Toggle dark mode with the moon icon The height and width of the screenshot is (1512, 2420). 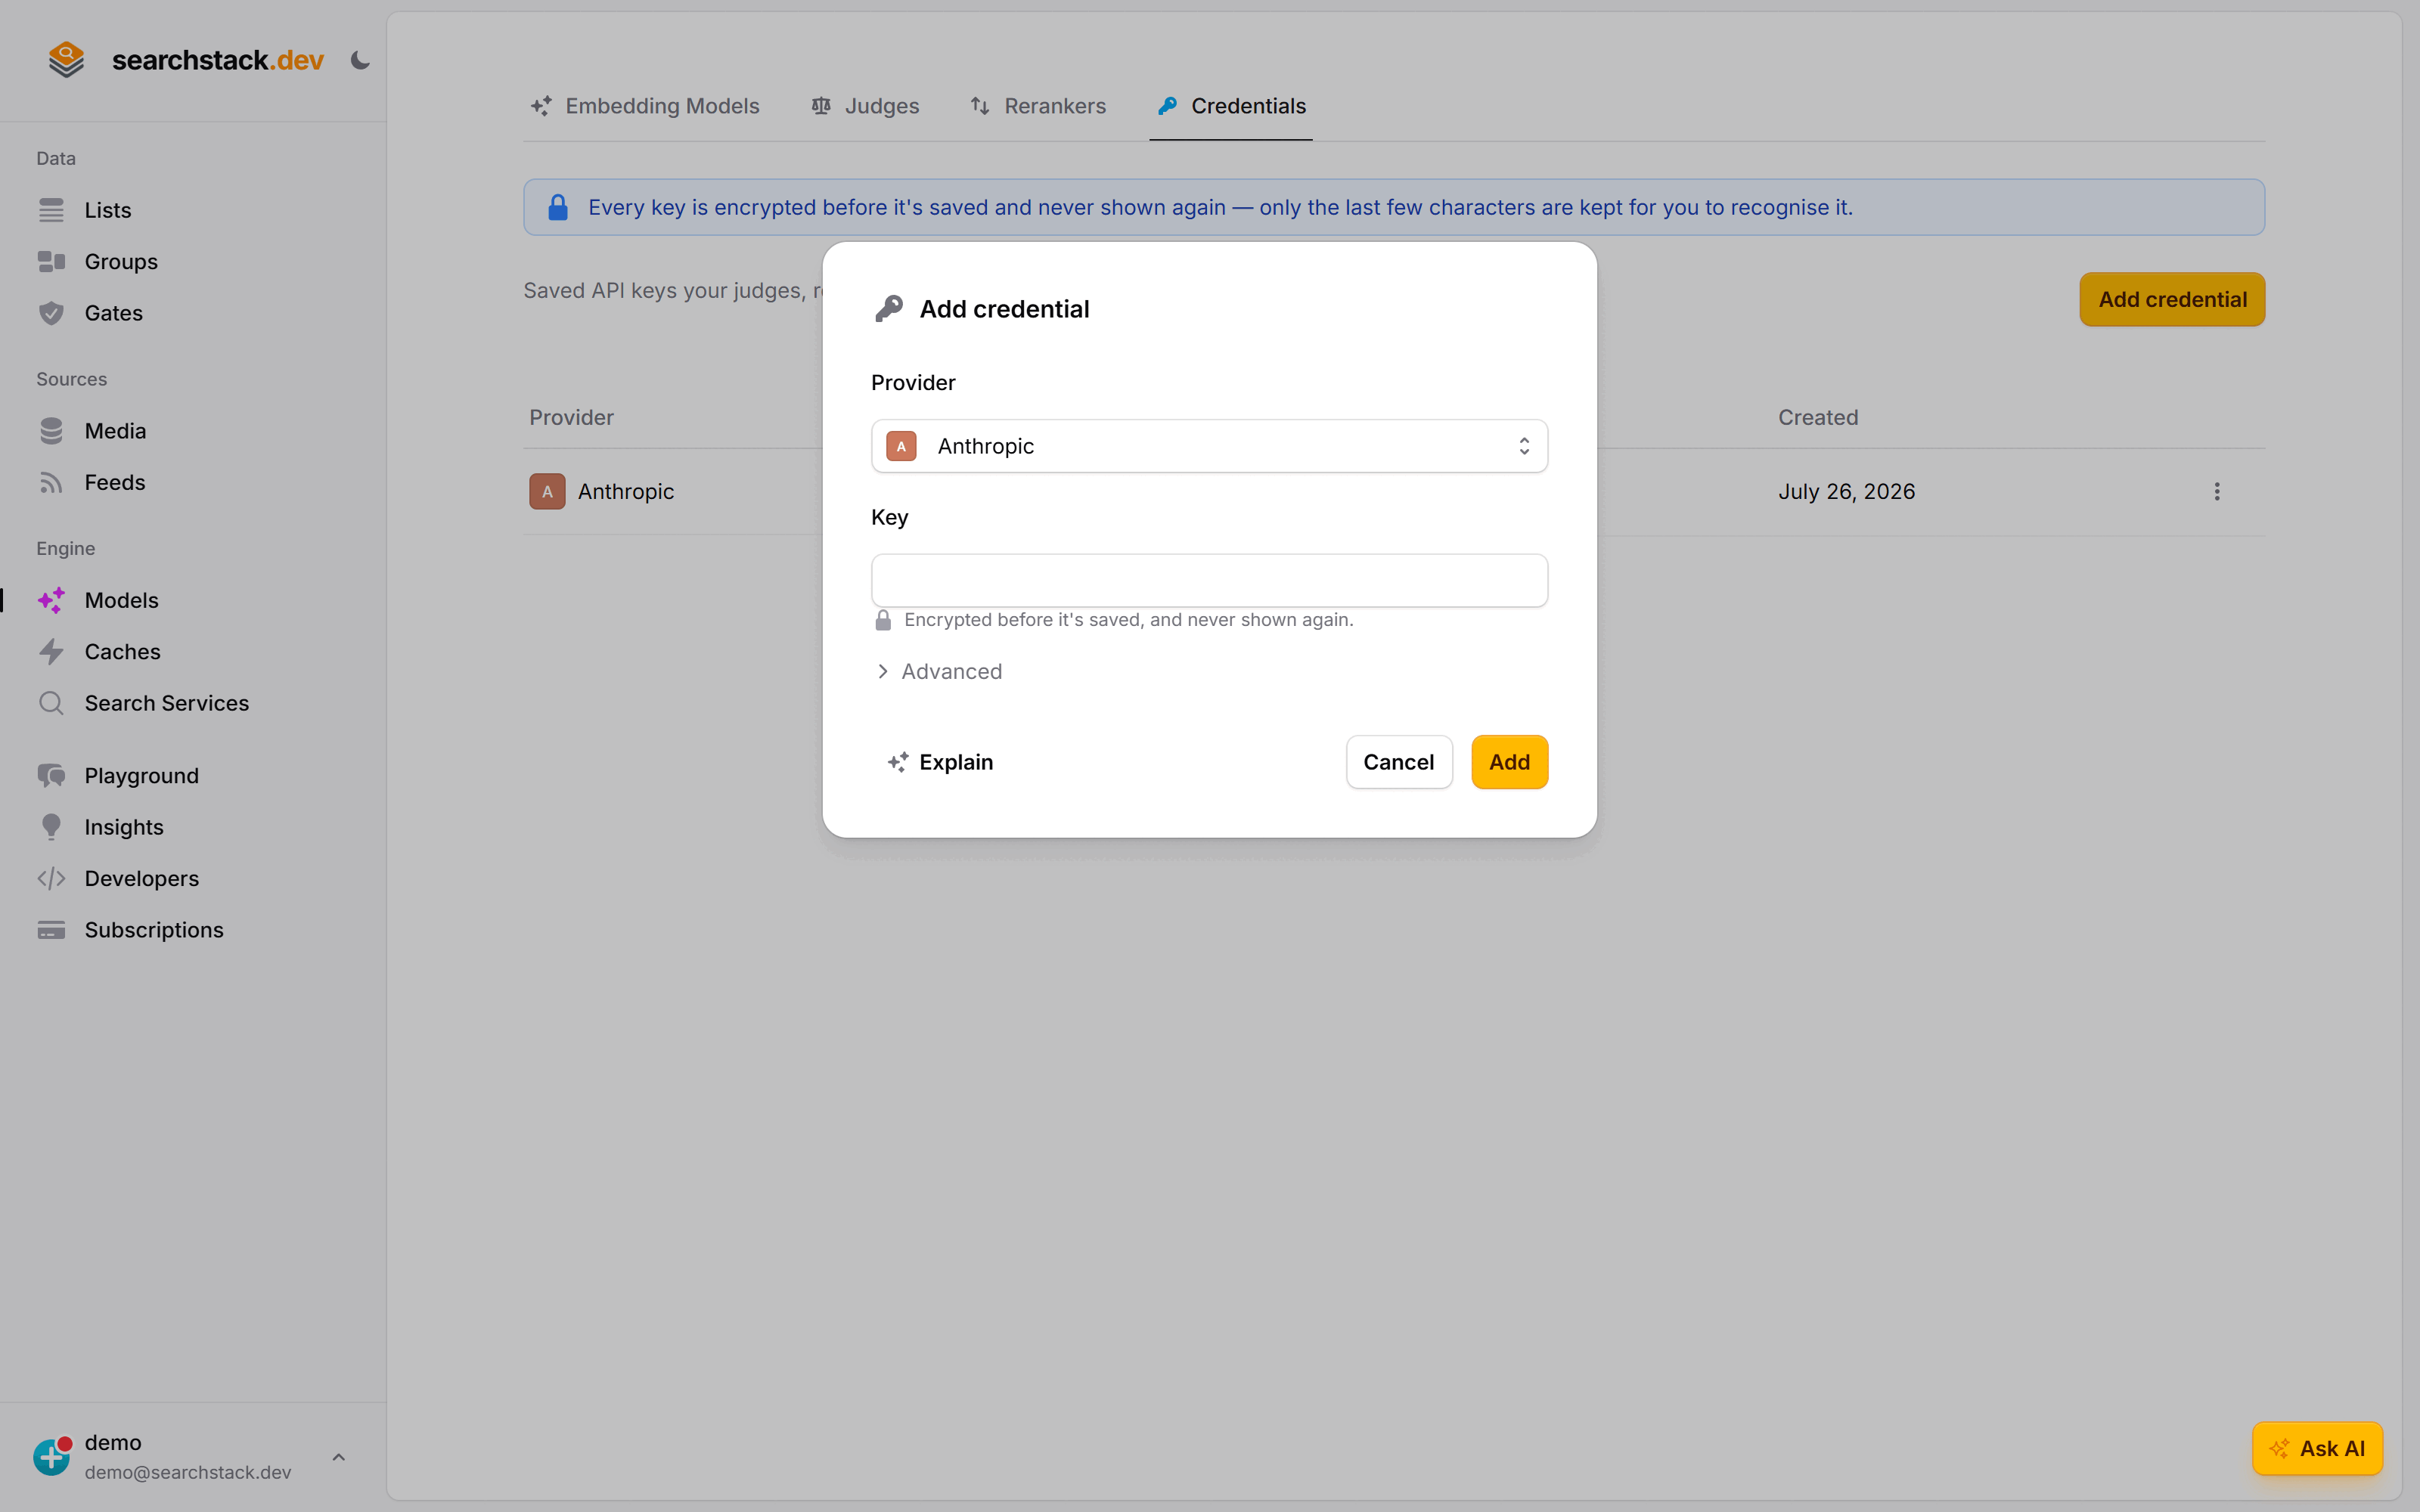360,61
